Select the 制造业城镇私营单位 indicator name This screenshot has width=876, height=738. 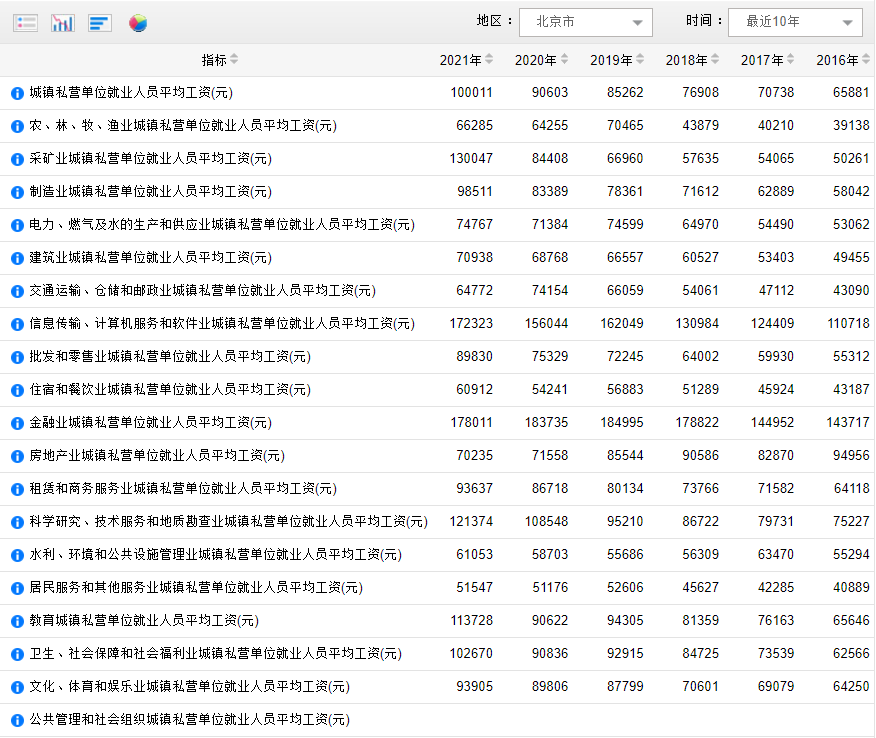pos(150,192)
